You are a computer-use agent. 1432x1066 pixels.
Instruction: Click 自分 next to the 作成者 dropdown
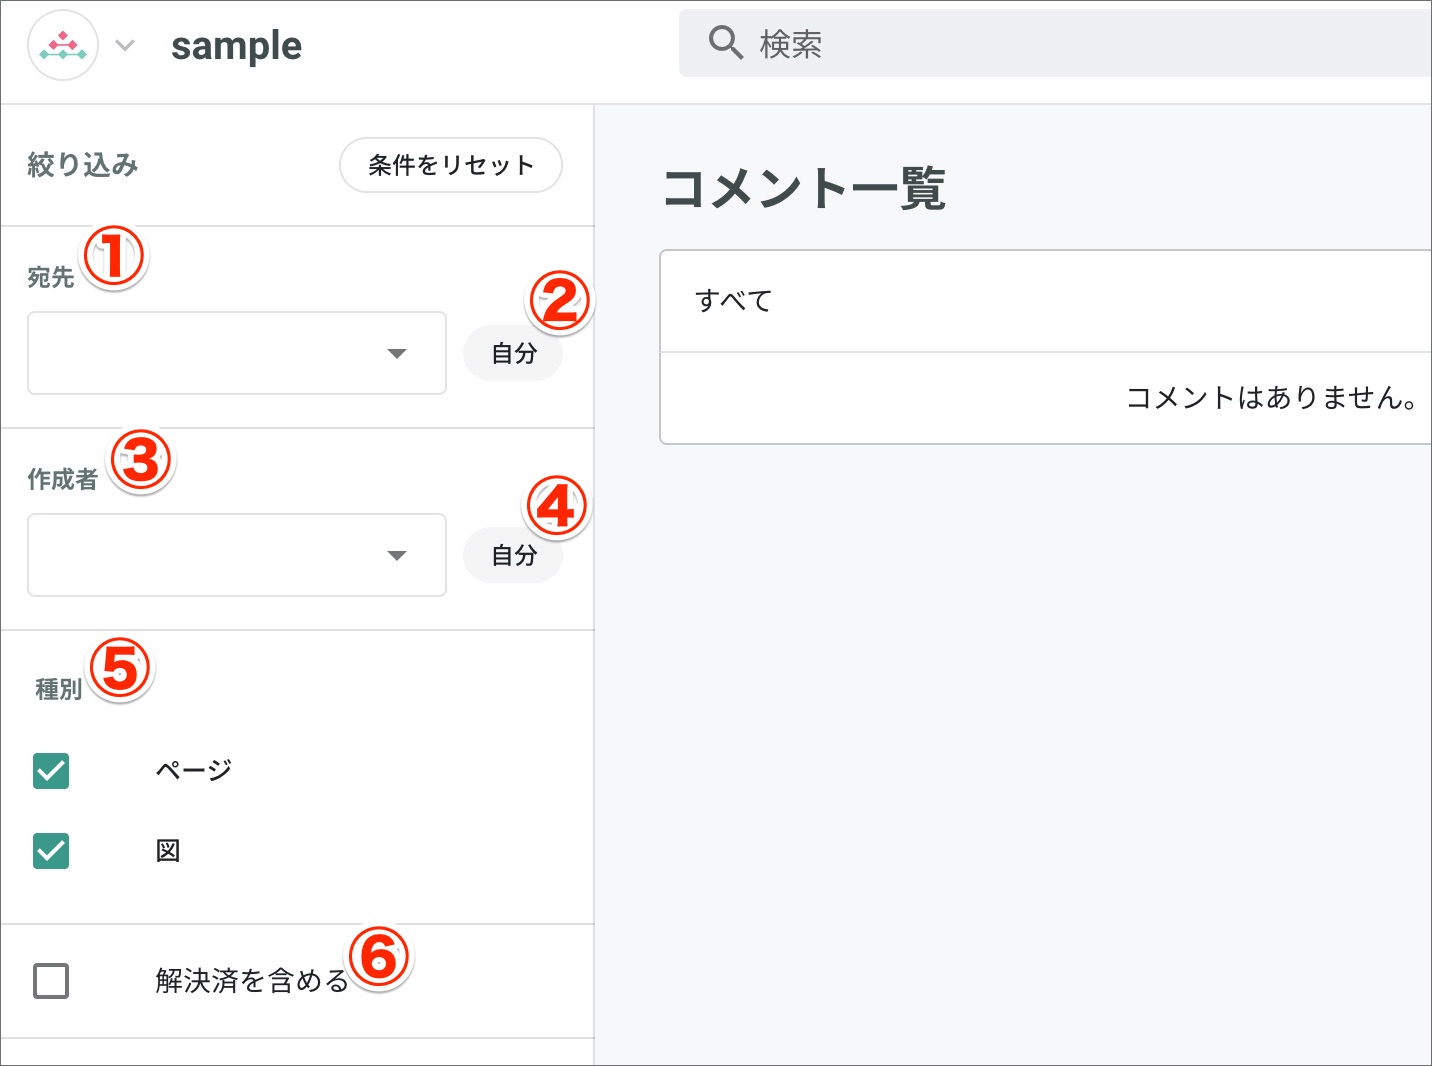[x=512, y=555]
